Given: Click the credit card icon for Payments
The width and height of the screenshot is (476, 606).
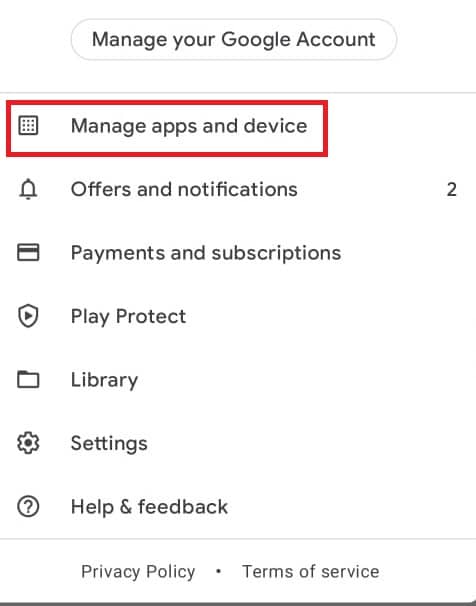Looking at the screenshot, I should coord(28,252).
